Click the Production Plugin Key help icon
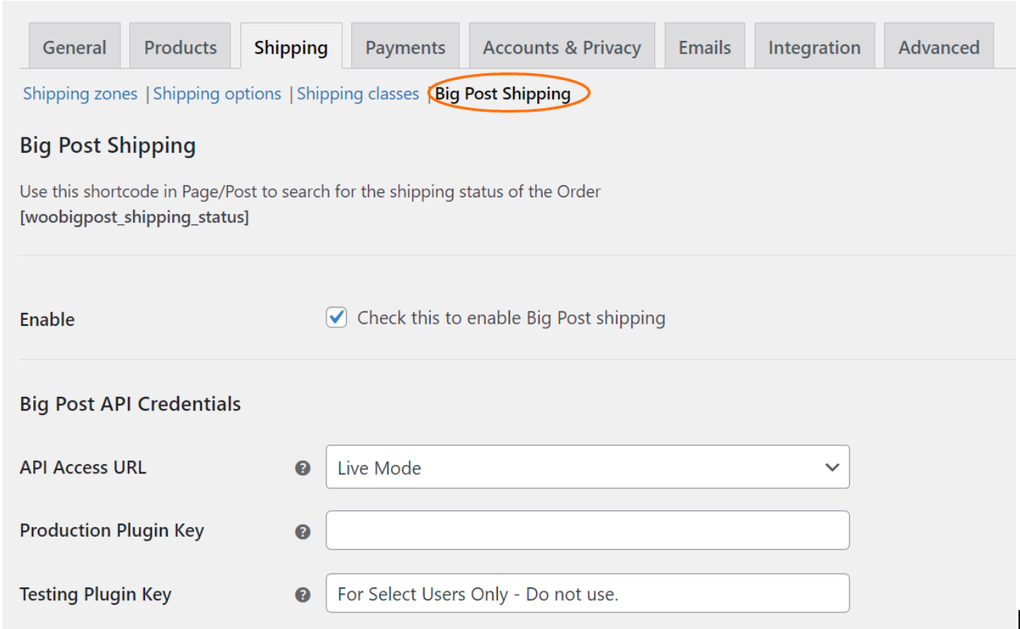Image resolution: width=1020 pixels, height=629 pixels. (x=302, y=531)
